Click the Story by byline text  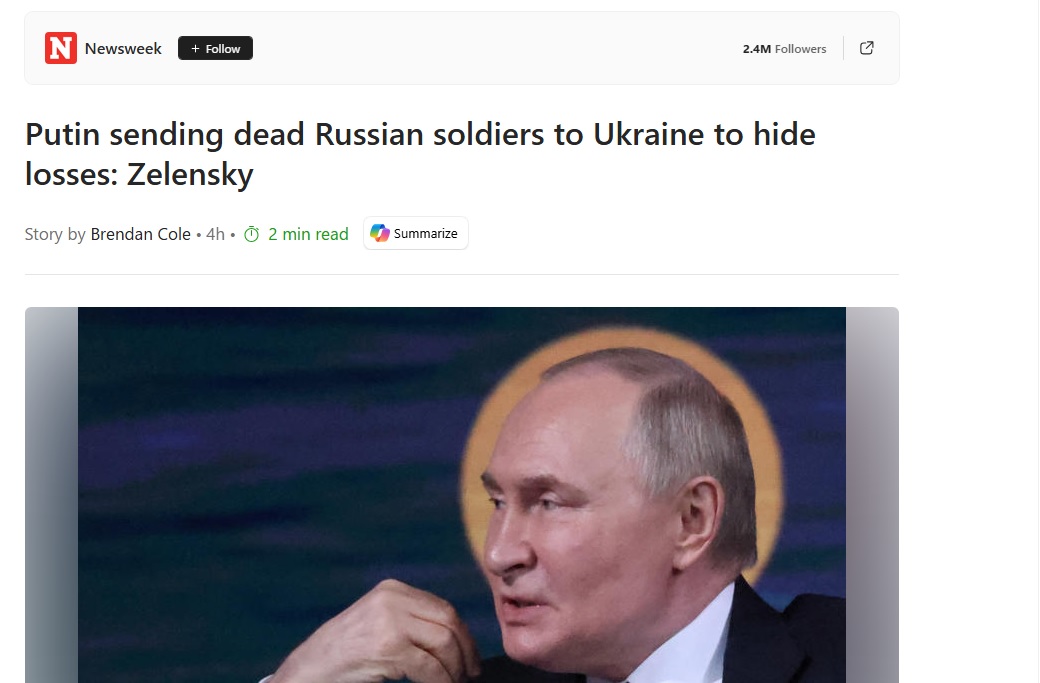pyautogui.click(x=55, y=234)
